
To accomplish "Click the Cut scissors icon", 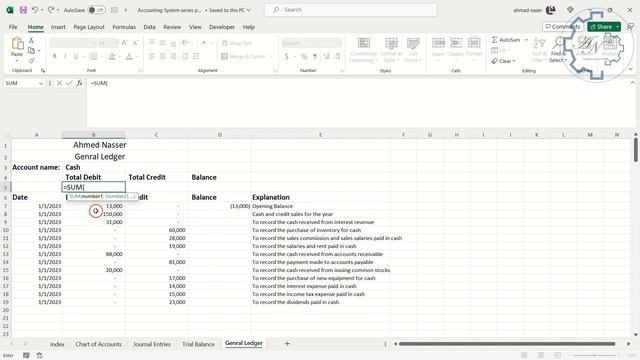I will click(31, 40).
